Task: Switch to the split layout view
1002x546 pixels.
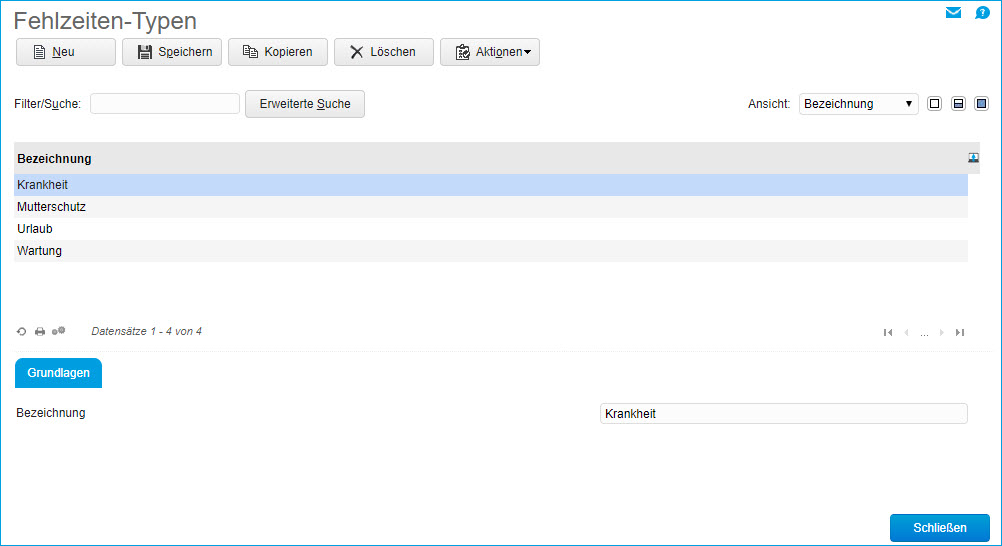Action: [958, 104]
